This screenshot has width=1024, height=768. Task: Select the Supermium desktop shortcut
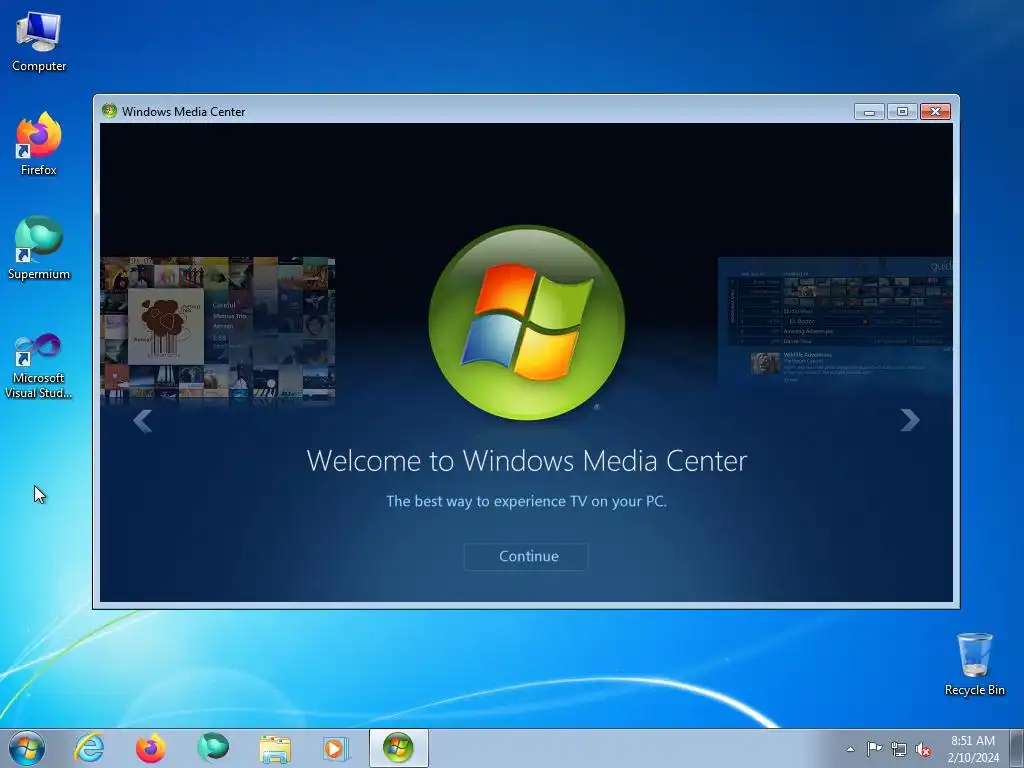pyautogui.click(x=39, y=249)
